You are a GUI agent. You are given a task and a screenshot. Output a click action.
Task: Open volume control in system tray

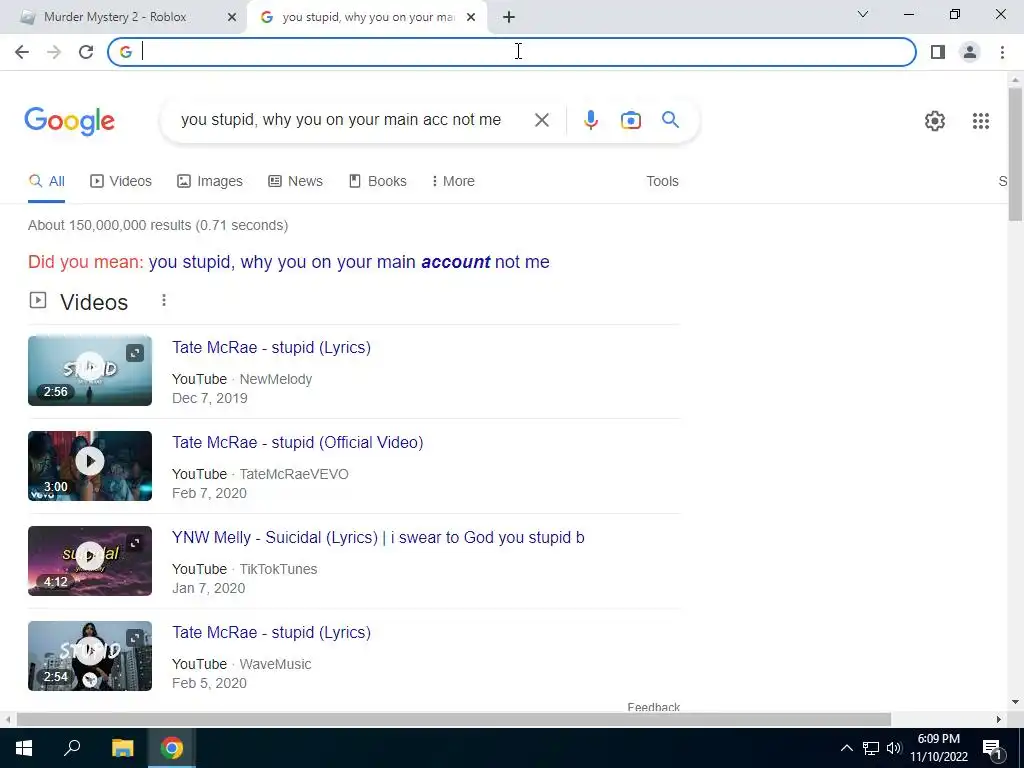tap(893, 748)
